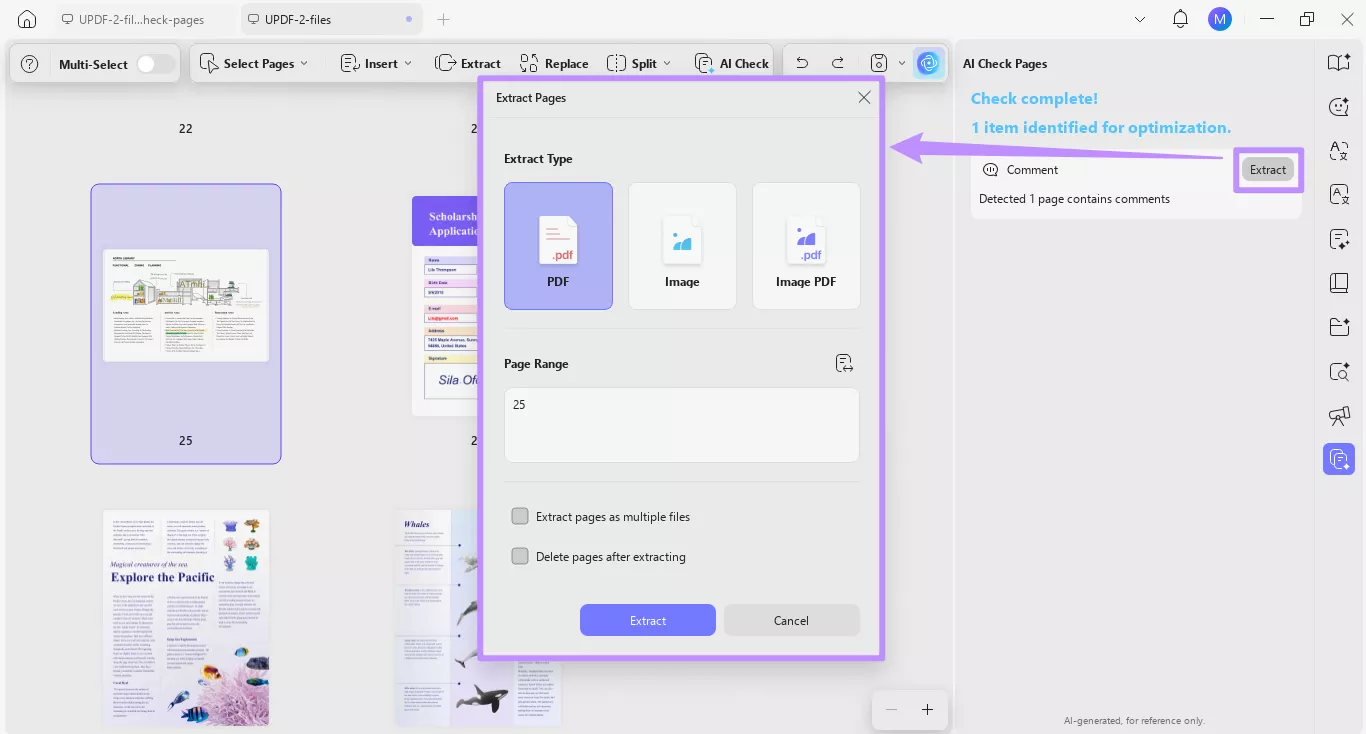Open the telescope icon in right sidebar

(1339, 415)
